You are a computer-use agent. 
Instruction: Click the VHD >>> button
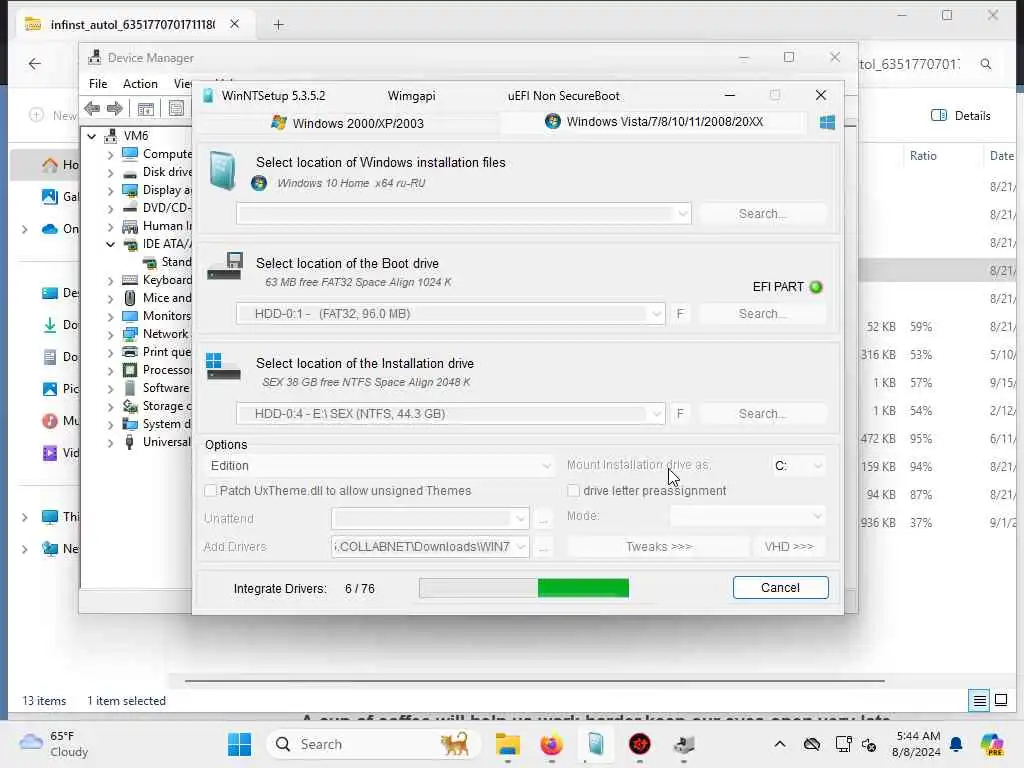pos(789,547)
